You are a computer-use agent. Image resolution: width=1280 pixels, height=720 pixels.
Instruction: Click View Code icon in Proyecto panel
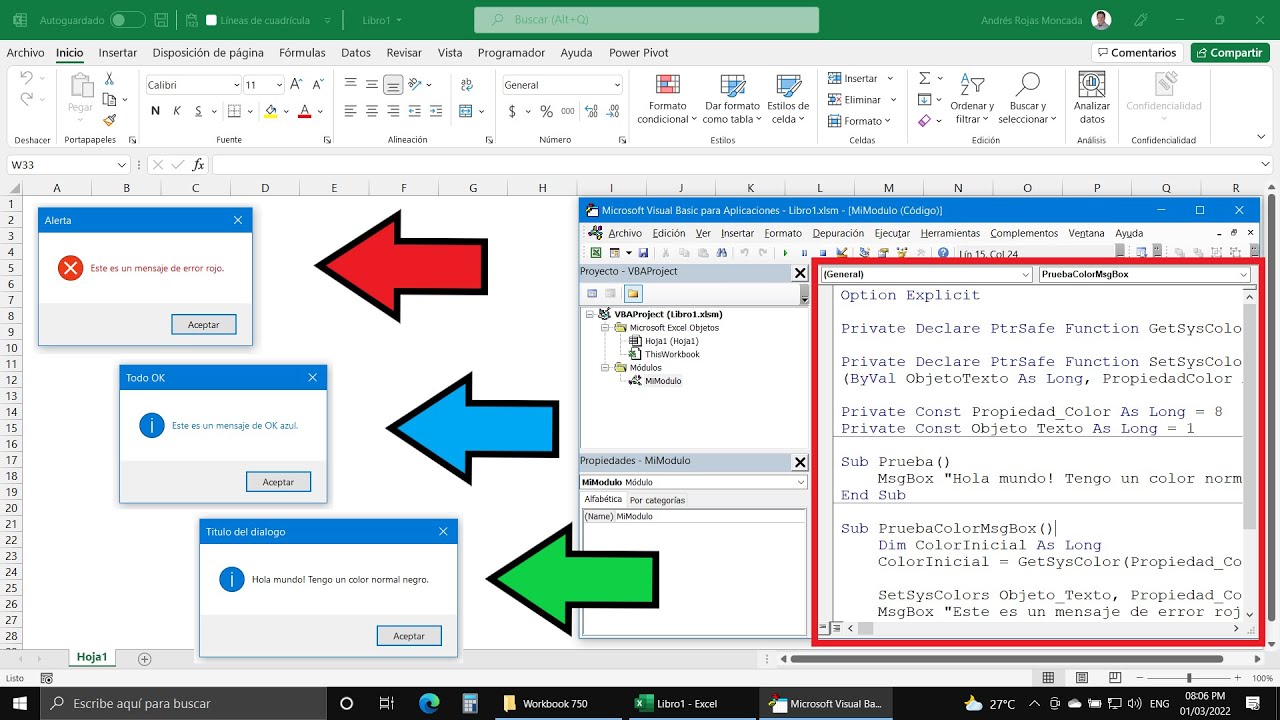tap(592, 293)
